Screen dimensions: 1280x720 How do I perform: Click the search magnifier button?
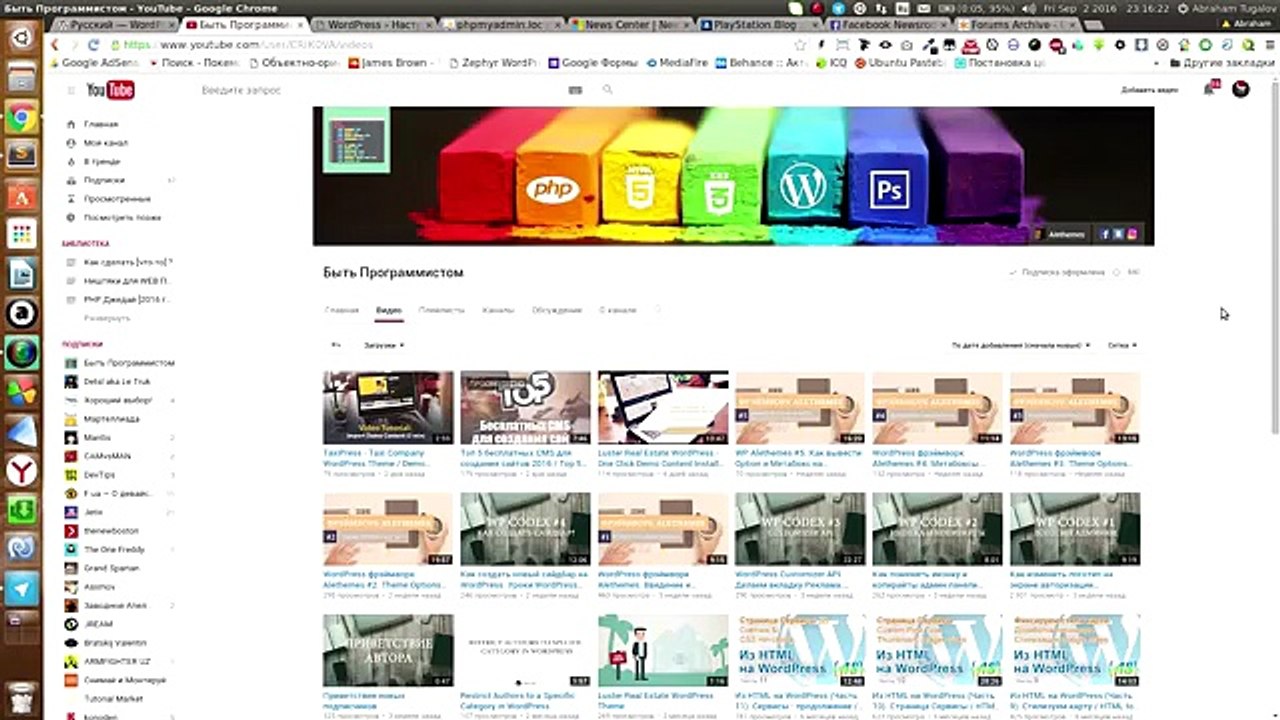(x=607, y=90)
